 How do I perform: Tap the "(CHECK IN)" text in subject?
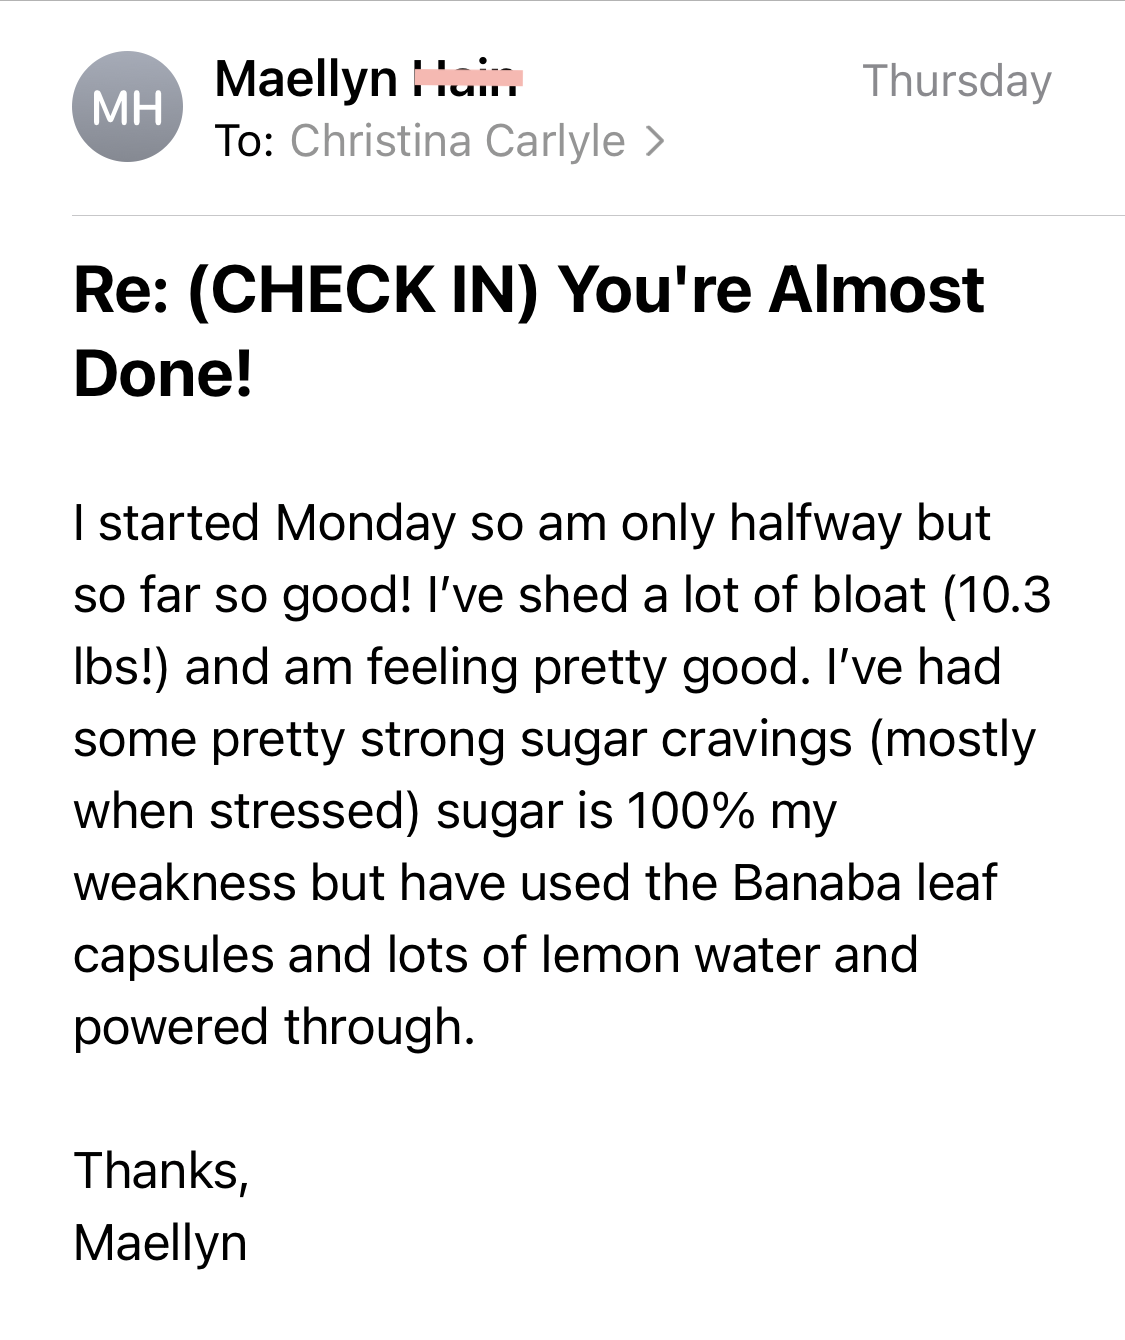tap(363, 290)
